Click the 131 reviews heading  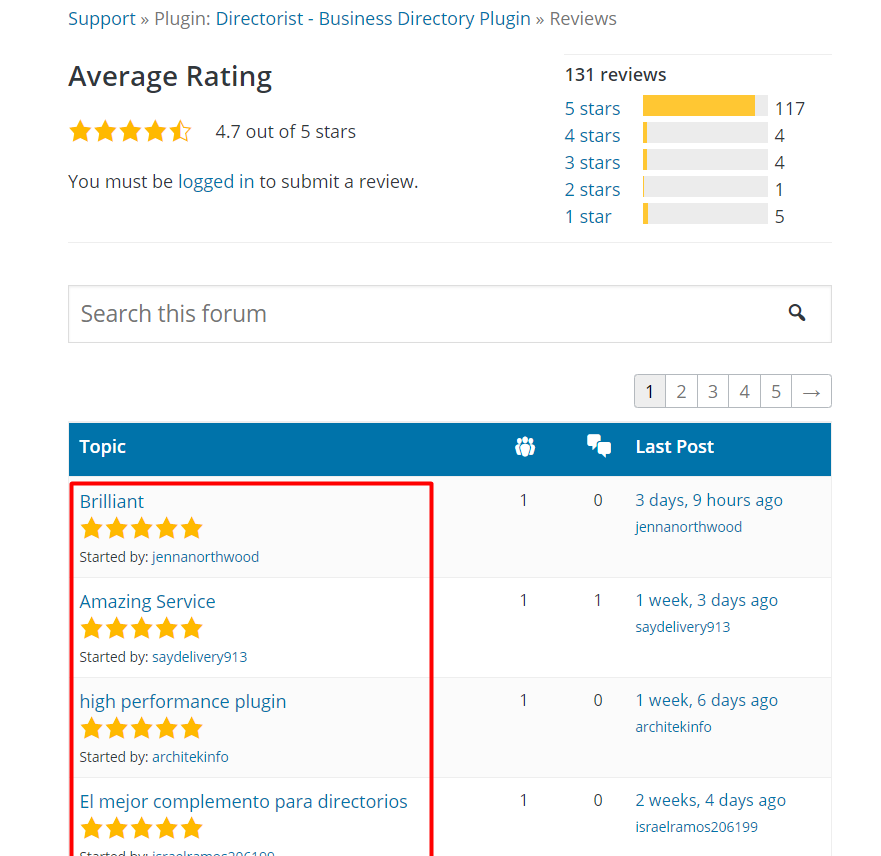(615, 75)
